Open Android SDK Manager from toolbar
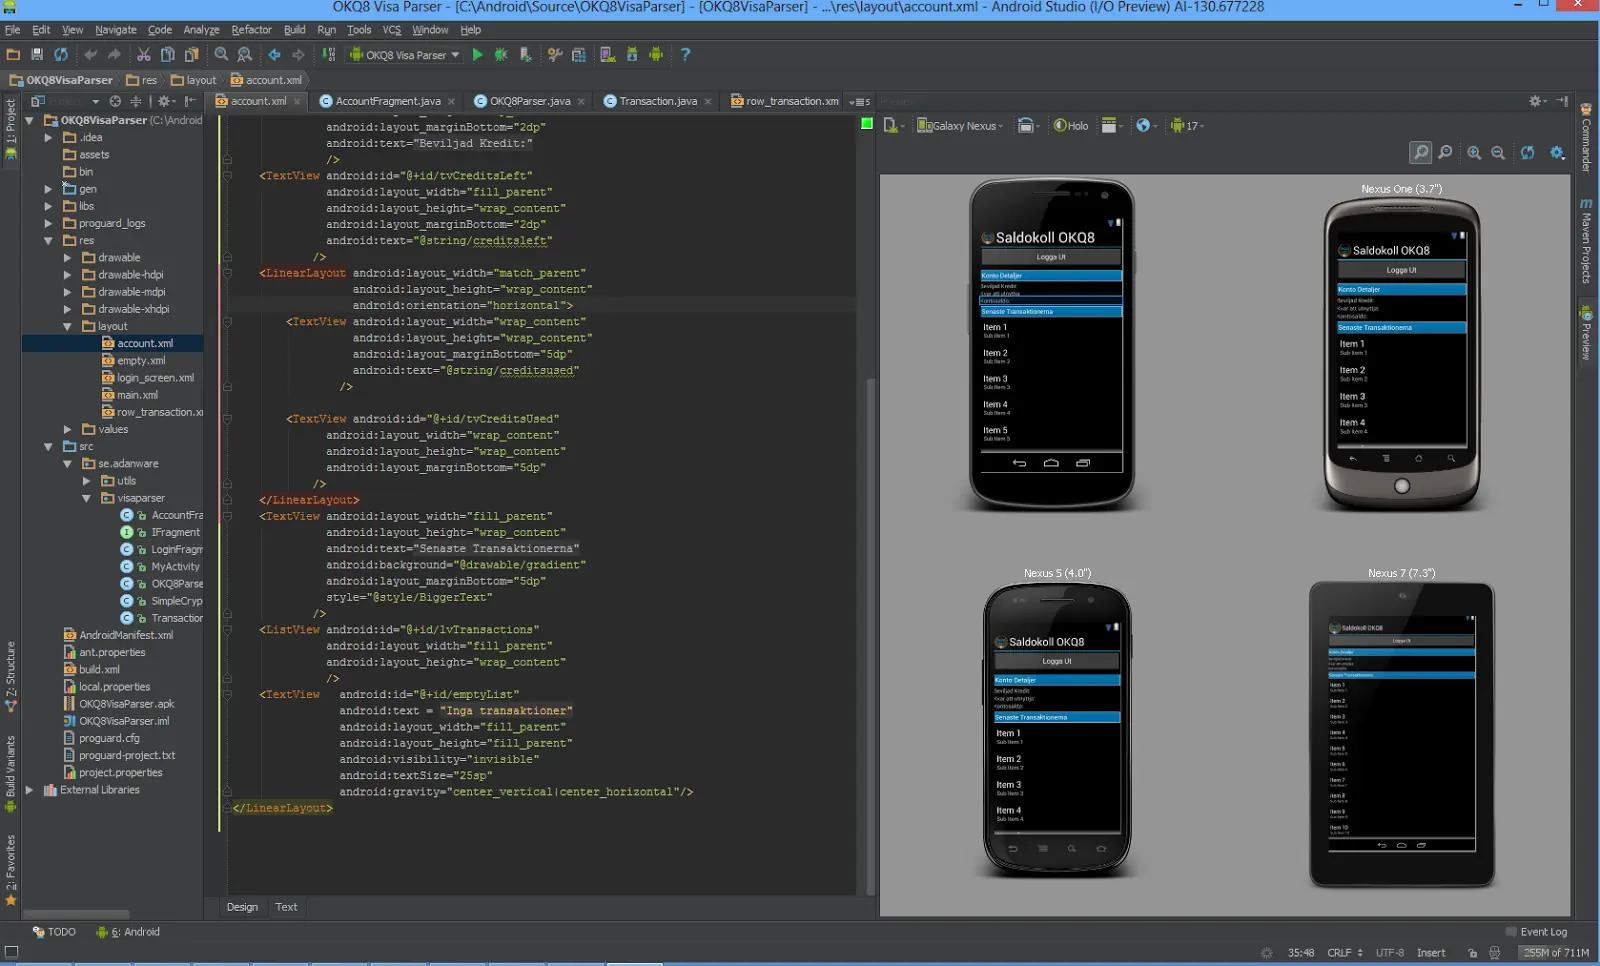 pos(632,55)
